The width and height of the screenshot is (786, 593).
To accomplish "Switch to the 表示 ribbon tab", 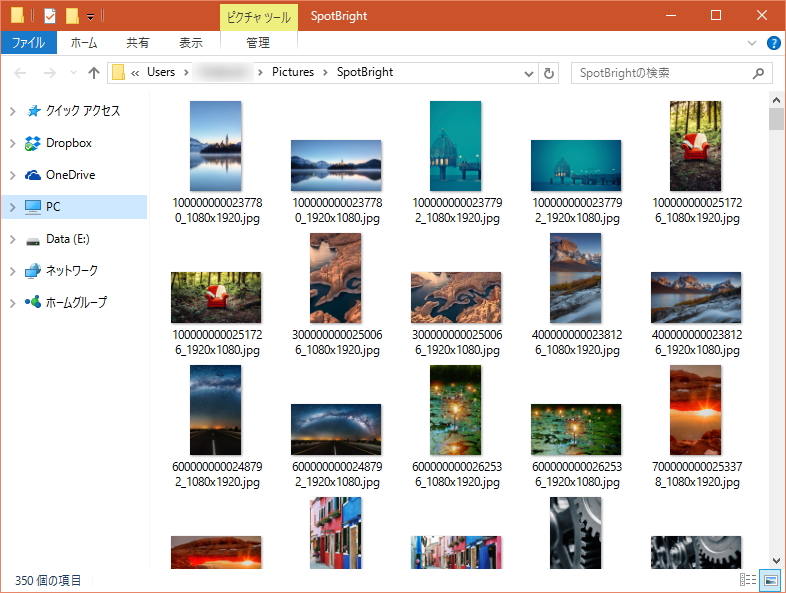I will point(191,43).
